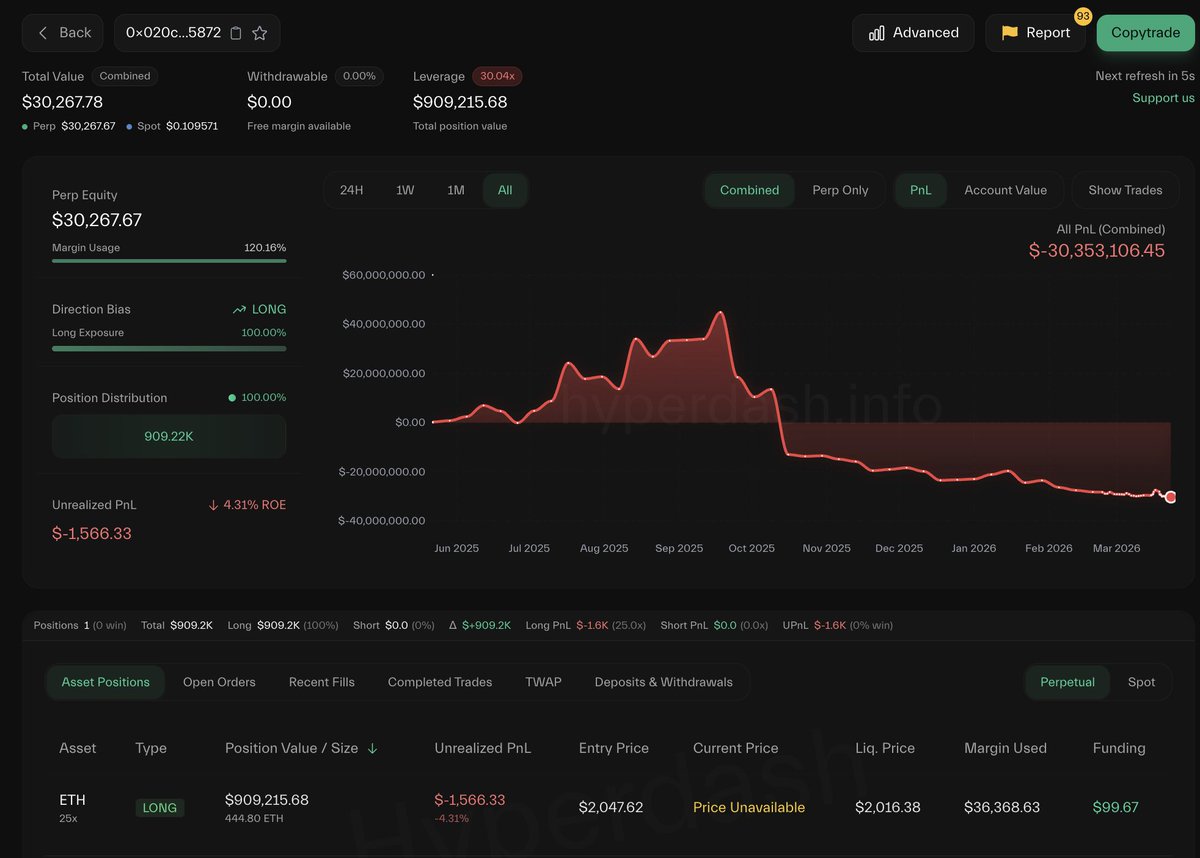Image resolution: width=1200 pixels, height=858 pixels.
Task: Switch to Spot positions view
Action: click(x=1142, y=681)
